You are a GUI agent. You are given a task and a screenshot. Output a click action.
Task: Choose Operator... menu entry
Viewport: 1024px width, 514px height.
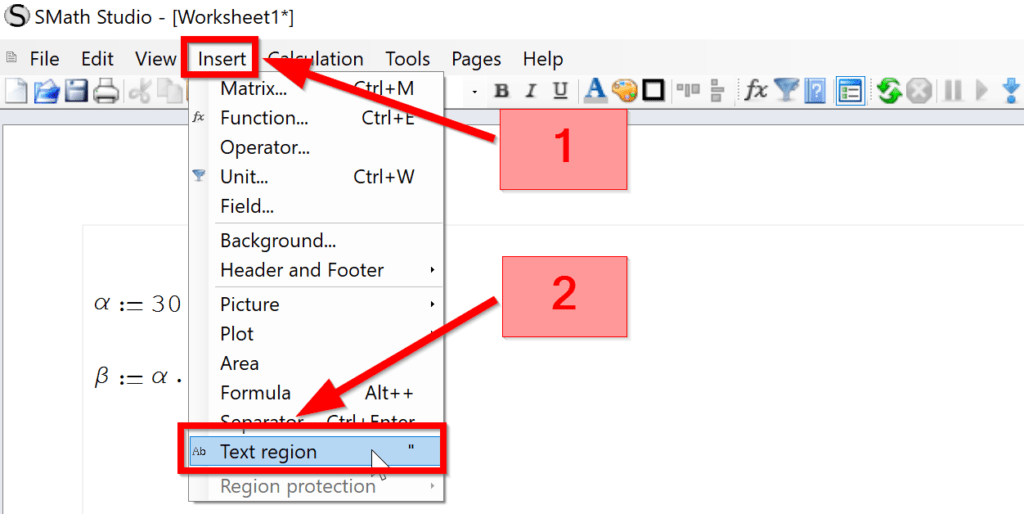pyautogui.click(x=317, y=148)
